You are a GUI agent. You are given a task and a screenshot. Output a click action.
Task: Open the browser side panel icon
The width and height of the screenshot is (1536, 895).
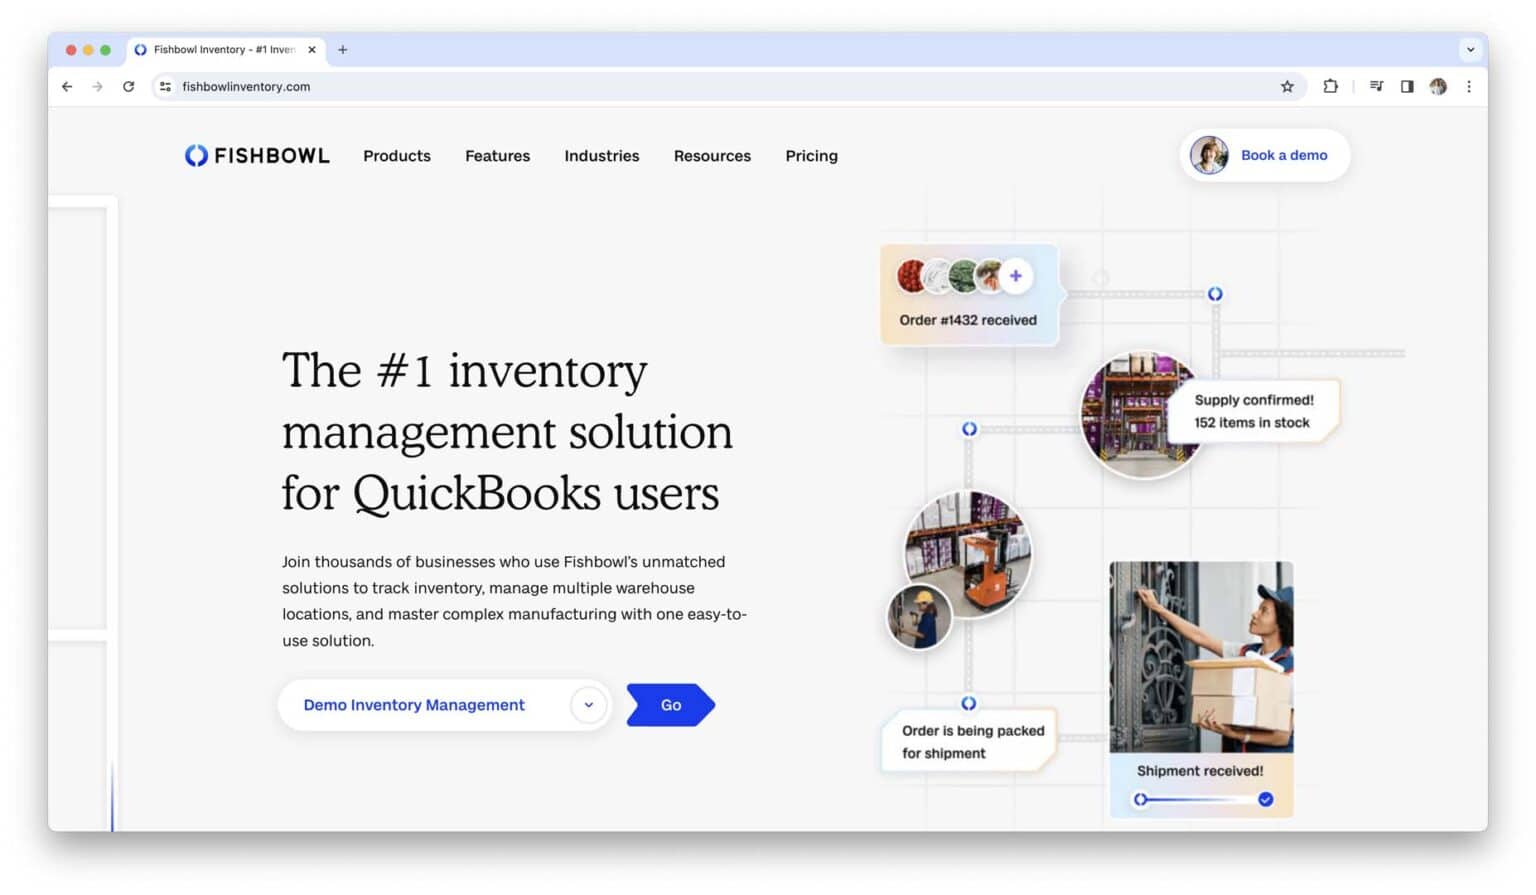pos(1407,87)
